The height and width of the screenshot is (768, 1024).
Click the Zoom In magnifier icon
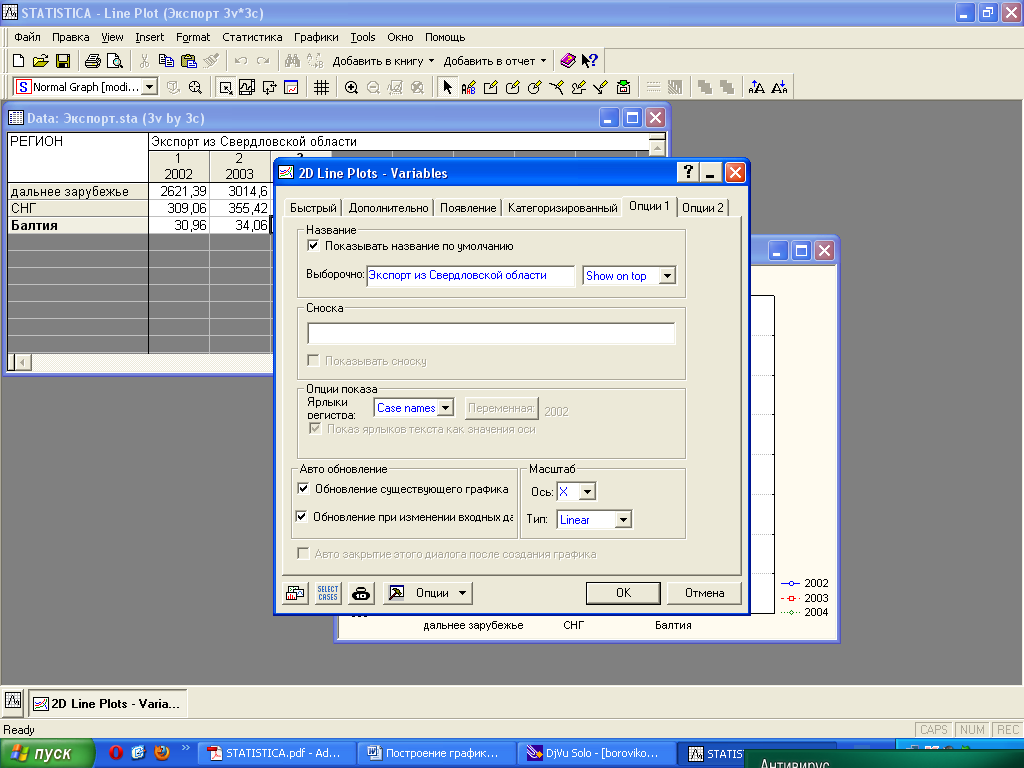(351, 87)
